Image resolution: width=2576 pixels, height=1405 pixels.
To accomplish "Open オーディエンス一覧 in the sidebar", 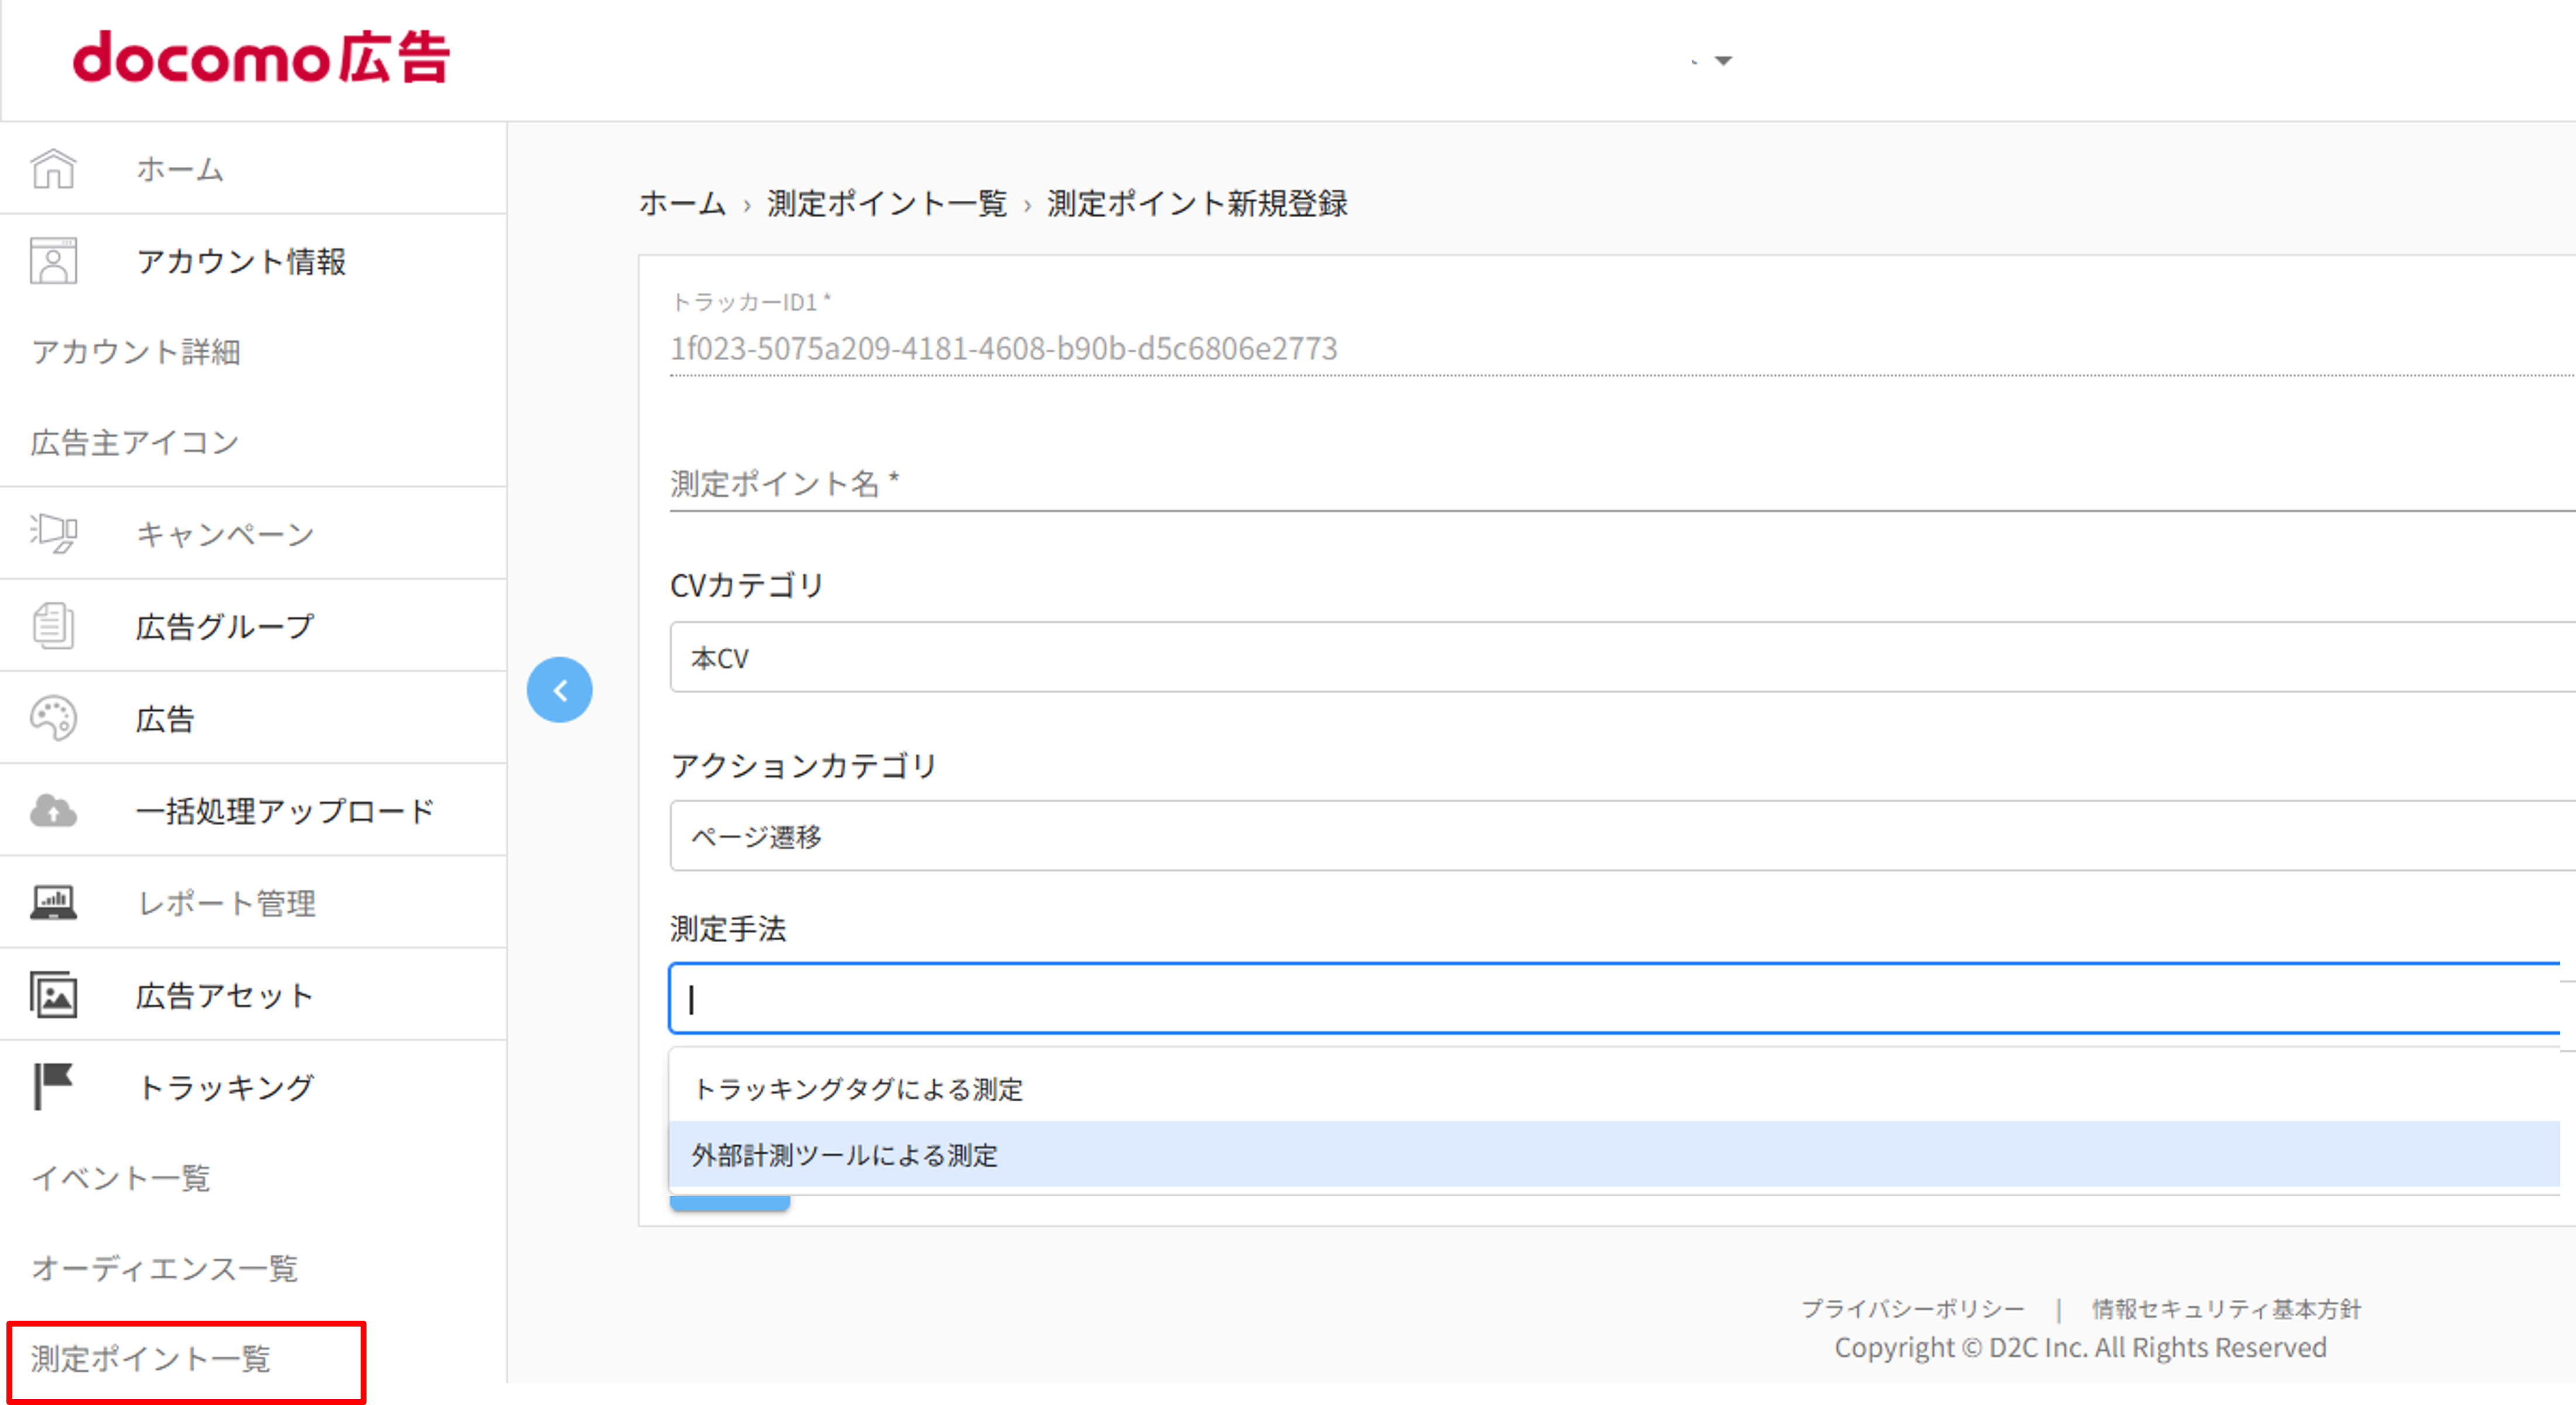I will pos(165,1268).
